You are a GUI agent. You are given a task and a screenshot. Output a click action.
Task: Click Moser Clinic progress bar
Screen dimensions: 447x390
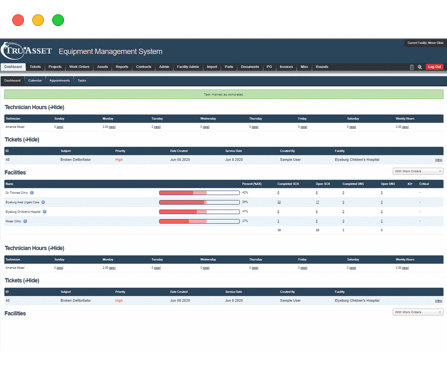[199, 221]
